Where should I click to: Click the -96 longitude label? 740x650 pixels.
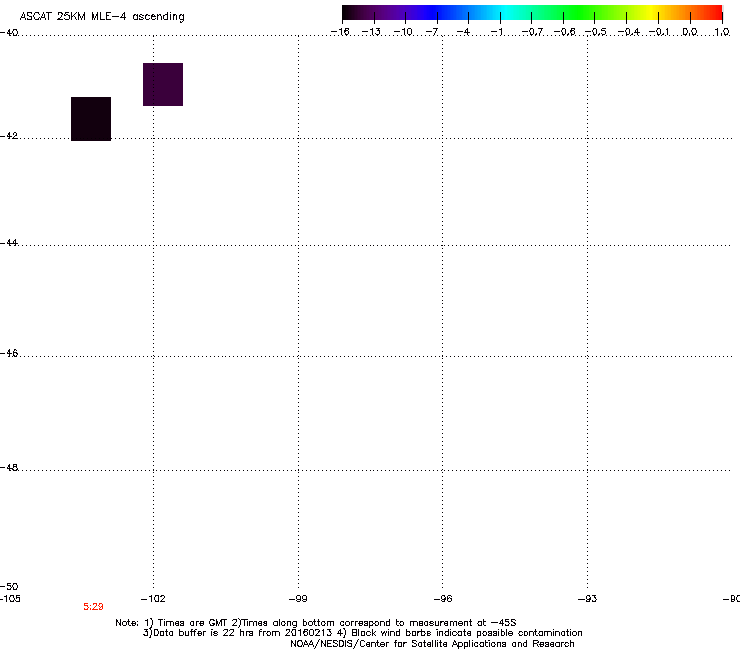click(443, 599)
